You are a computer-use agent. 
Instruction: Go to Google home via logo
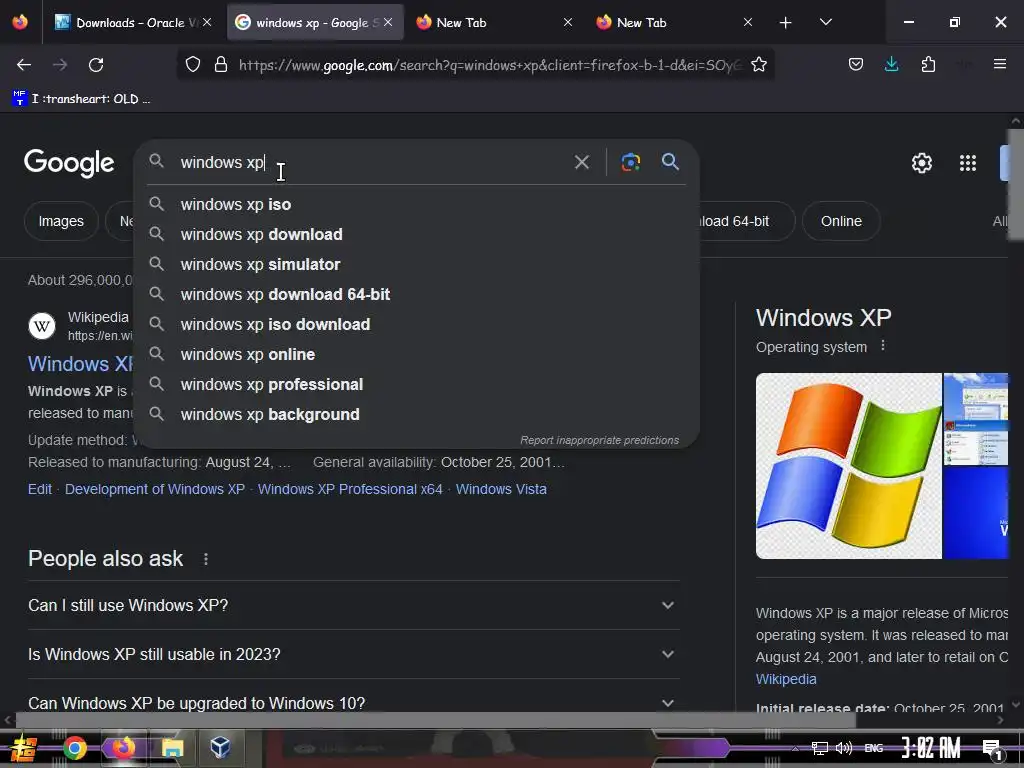pos(69,163)
